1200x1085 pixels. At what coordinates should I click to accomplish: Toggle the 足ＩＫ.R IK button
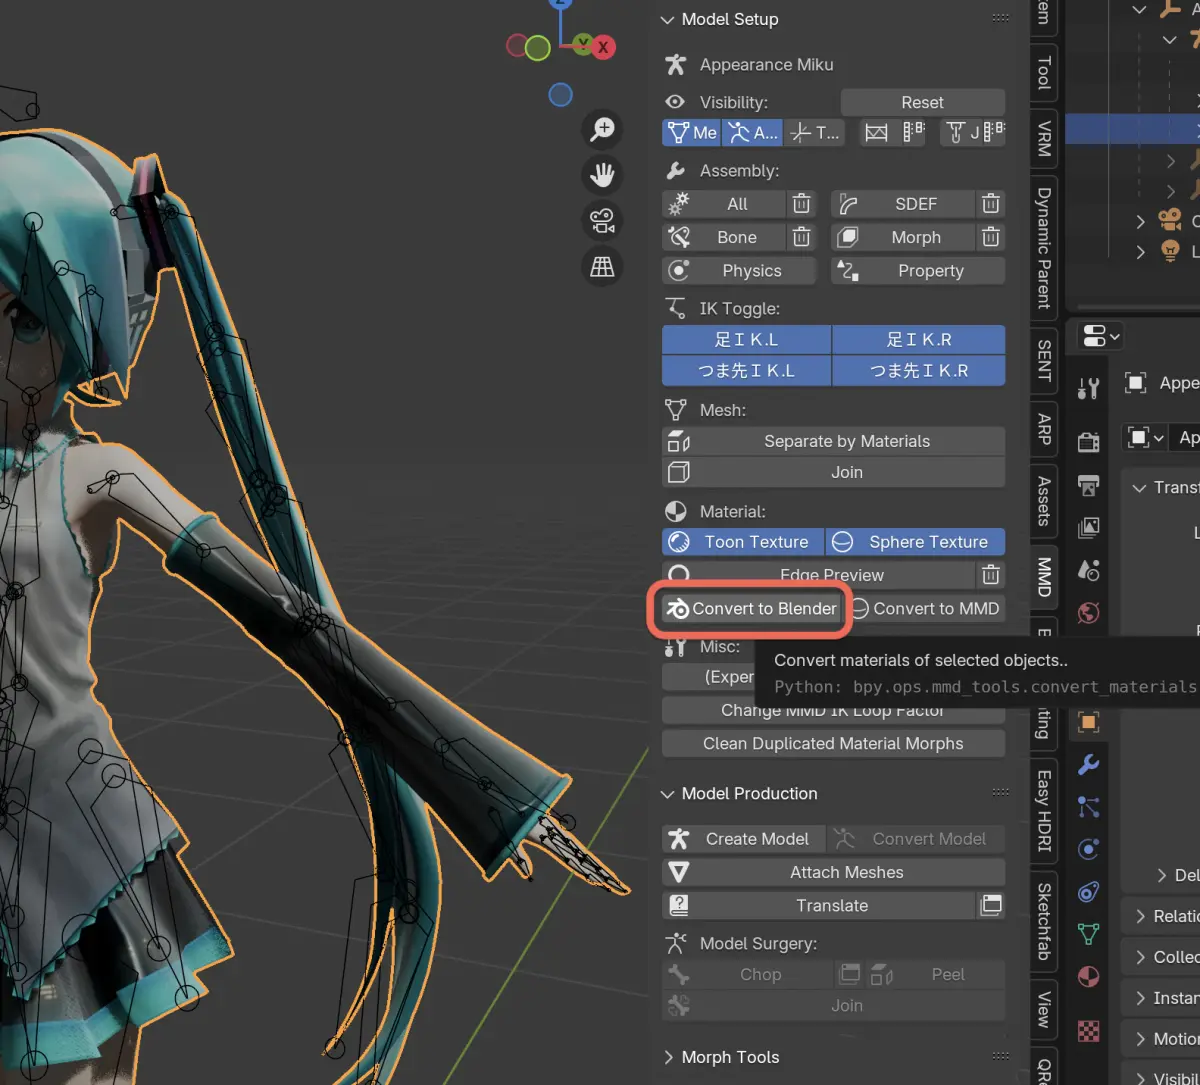pyautogui.click(x=919, y=339)
